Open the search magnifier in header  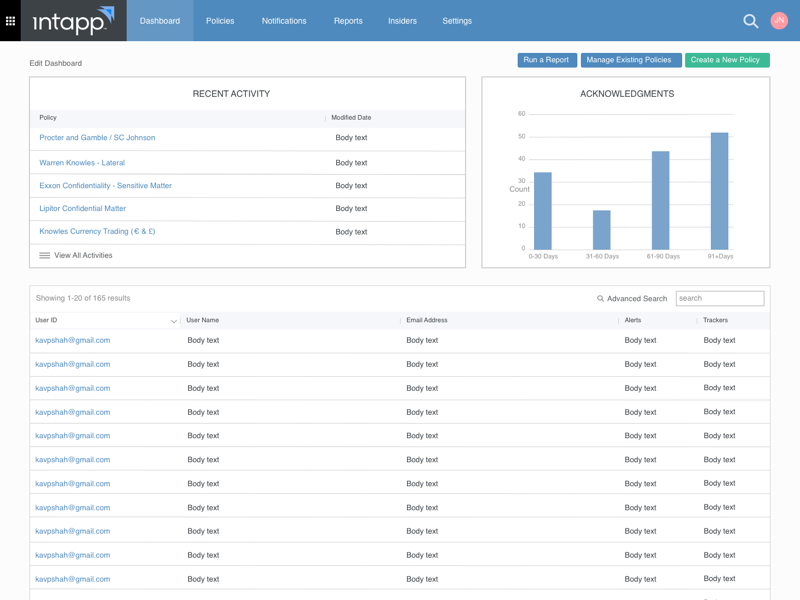tap(751, 21)
